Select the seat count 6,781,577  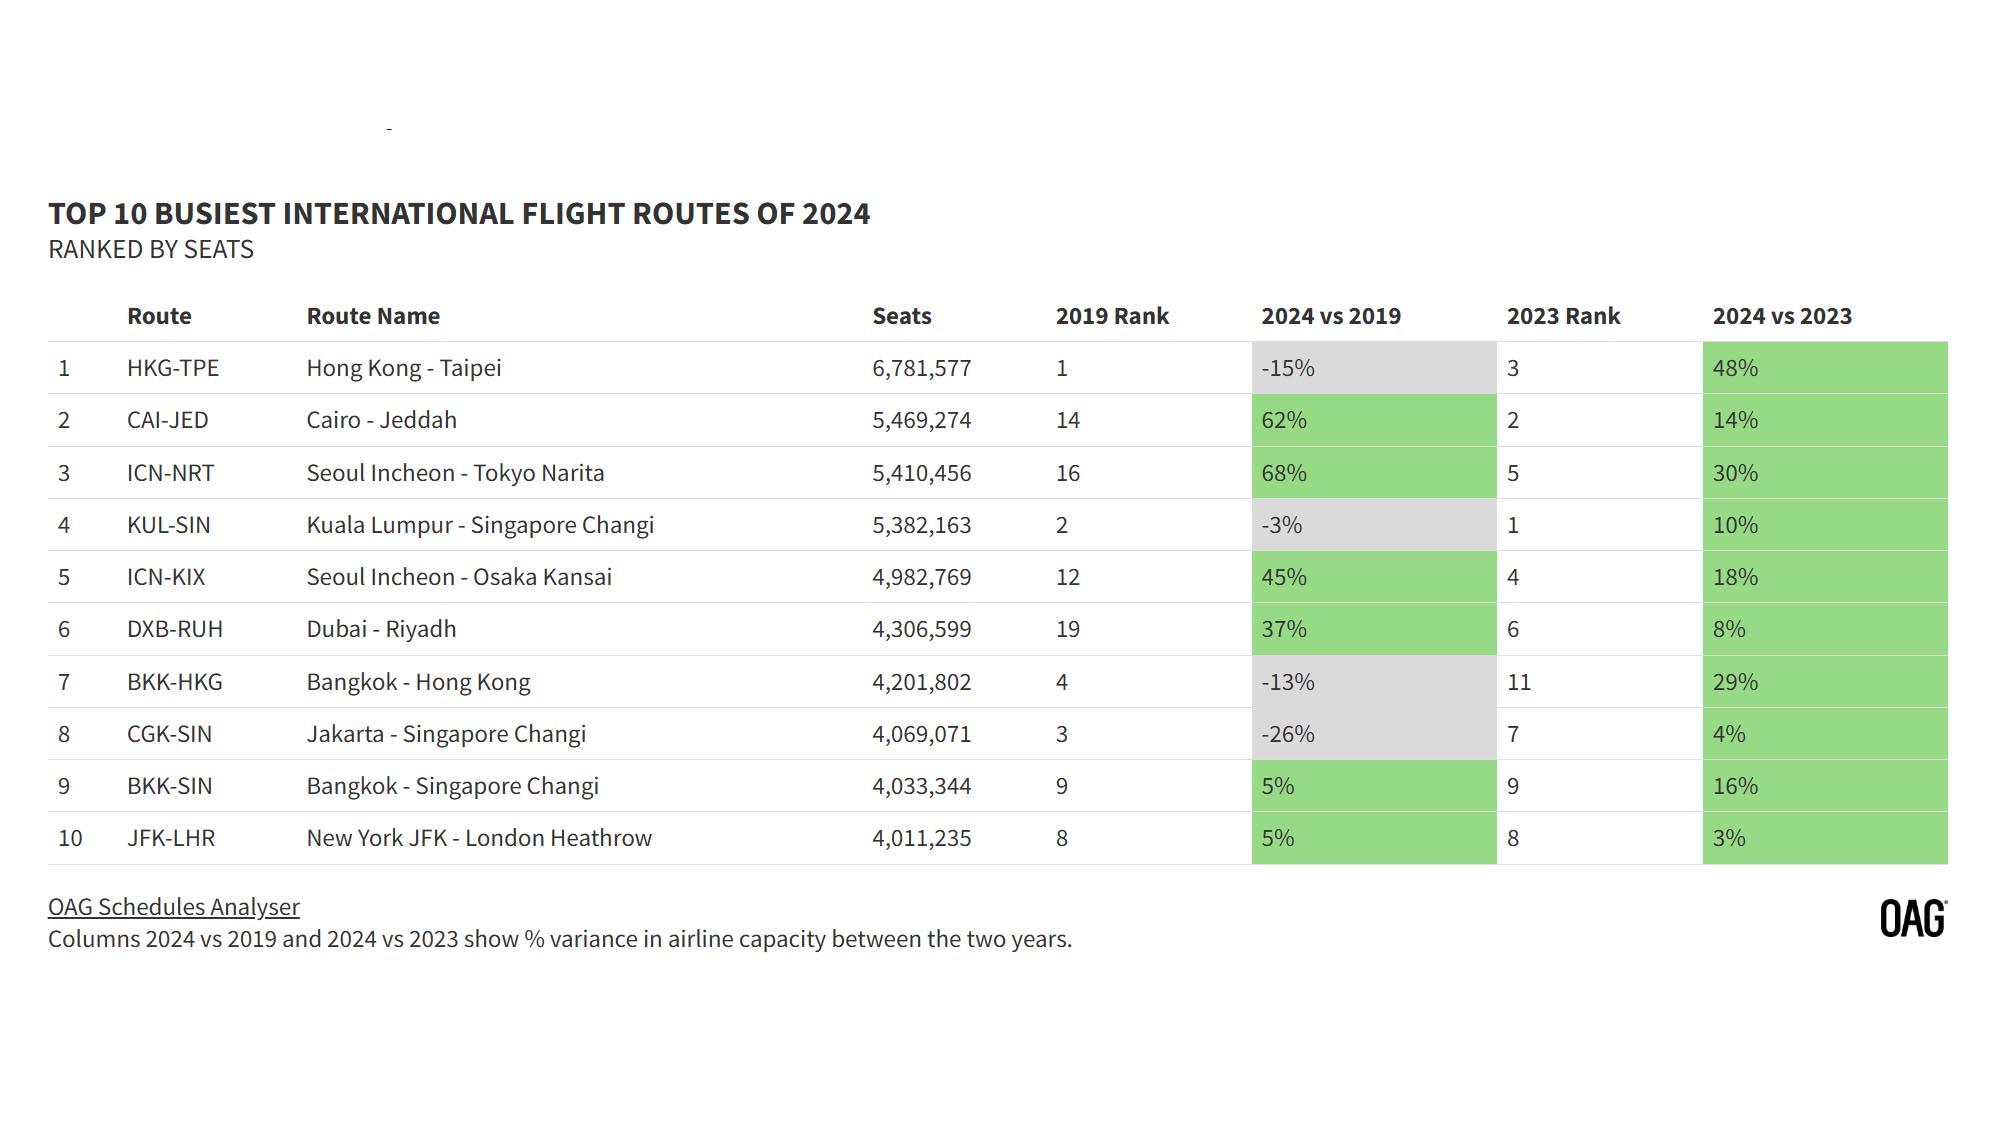pos(921,367)
